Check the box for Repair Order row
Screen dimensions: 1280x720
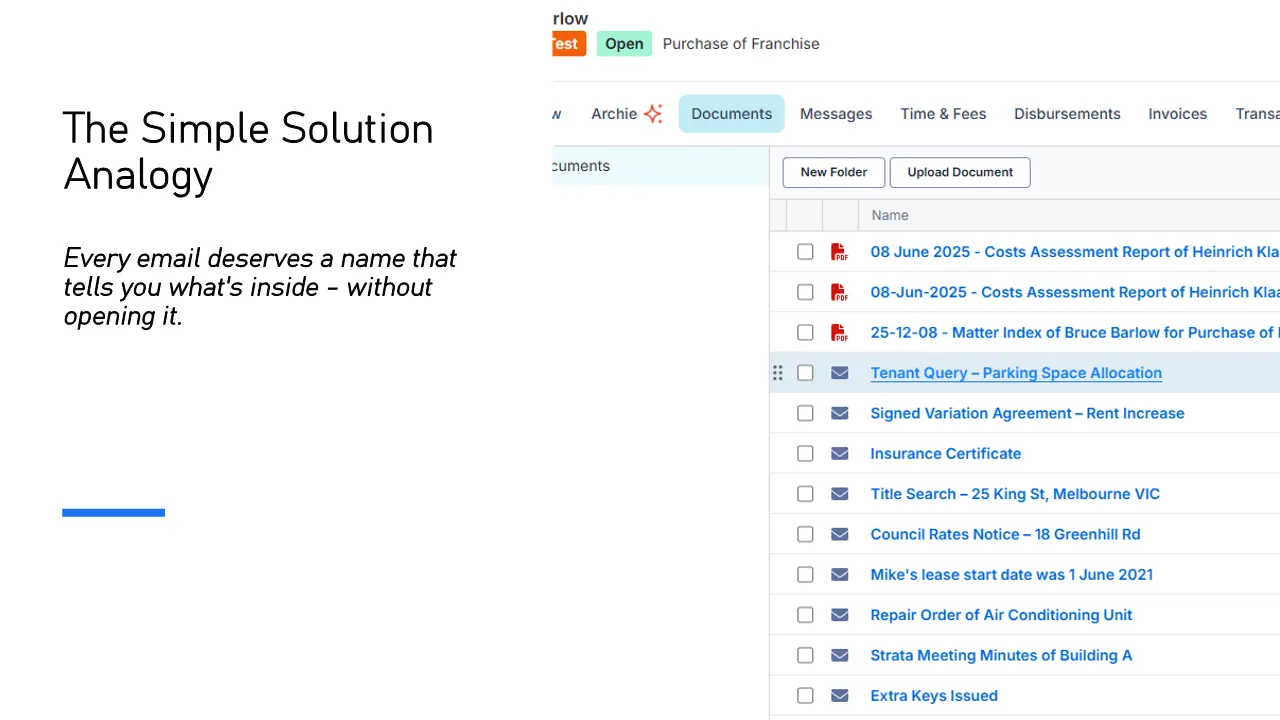click(x=805, y=615)
